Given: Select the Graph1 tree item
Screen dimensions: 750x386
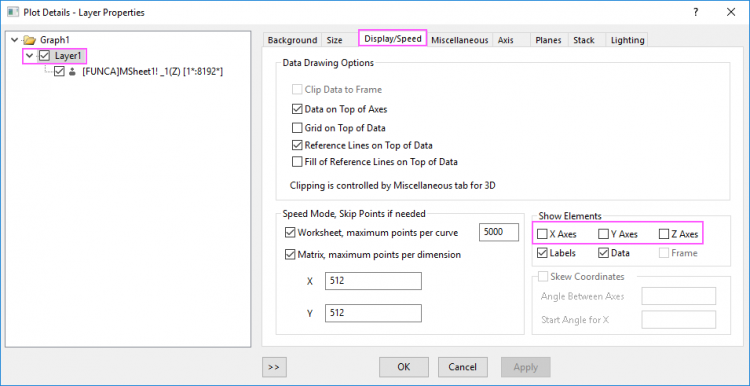Looking at the screenshot, I should coord(55,40).
